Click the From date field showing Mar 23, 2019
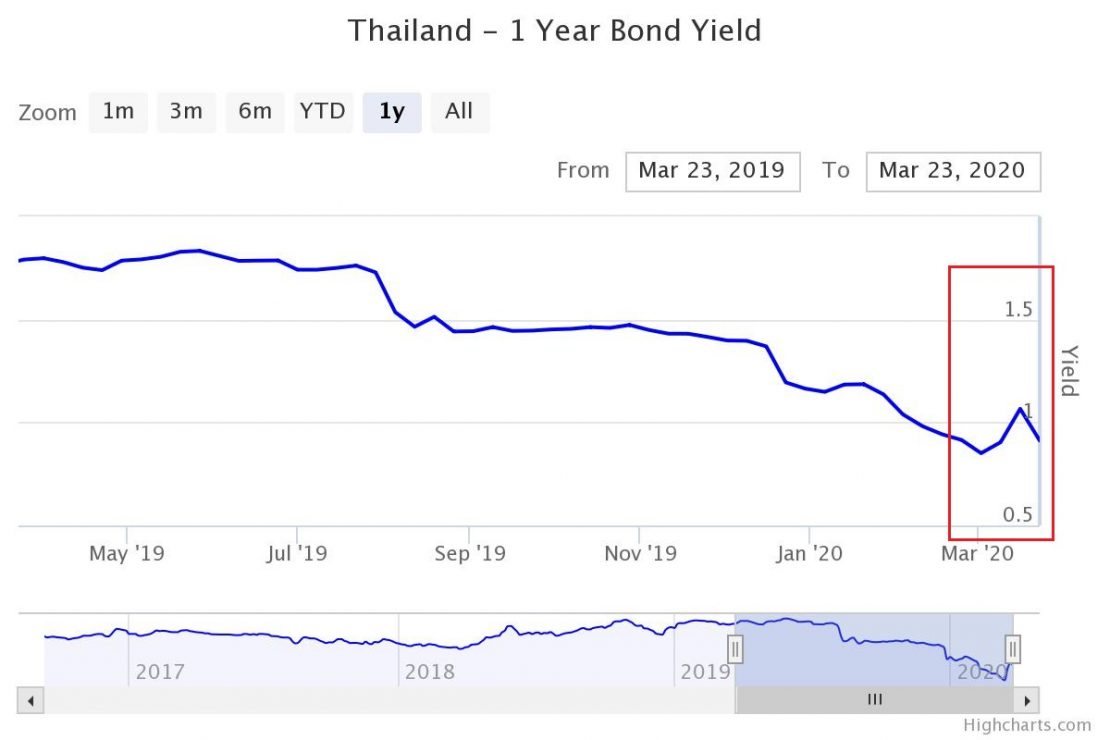The height and width of the screenshot is (740, 1110). tap(712, 171)
